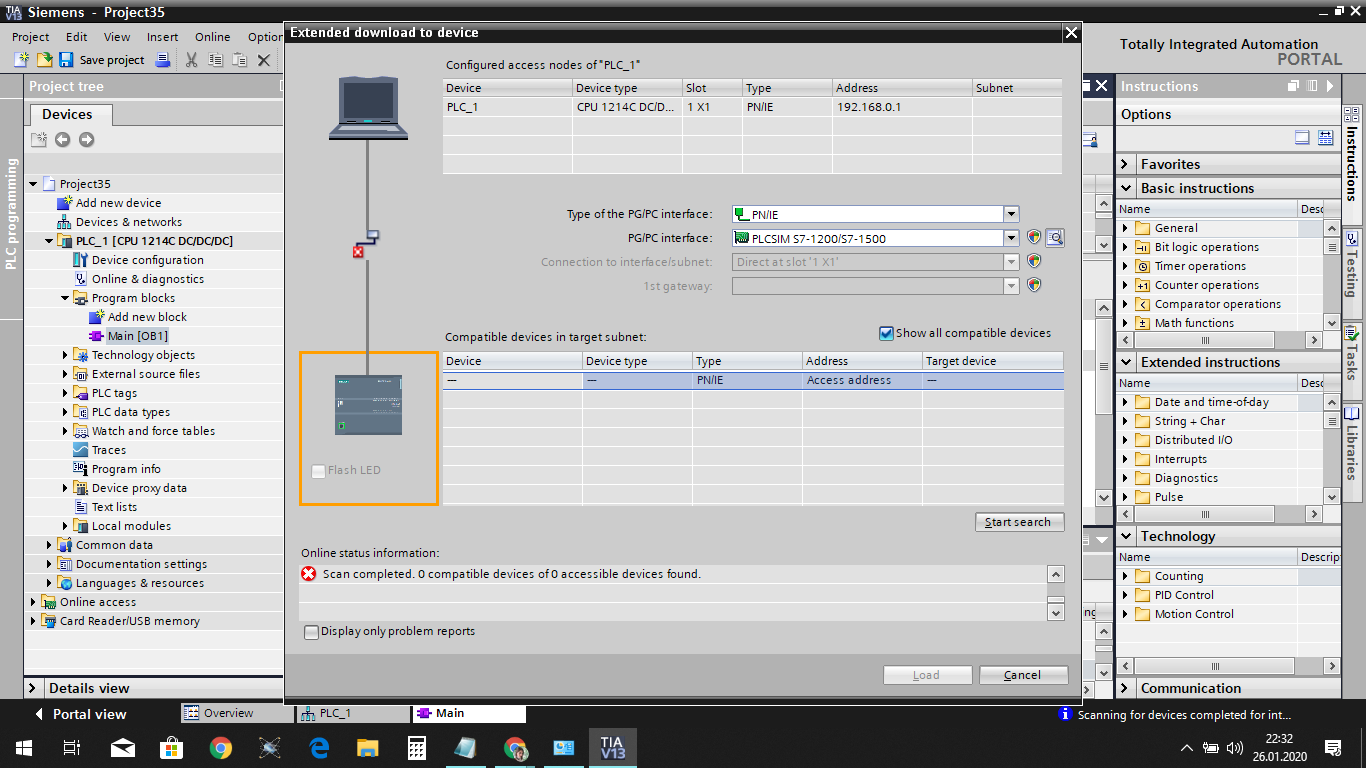This screenshot has width=1366, height=768.
Task: Select Online & diagnostics in project tree
Action: [x=148, y=279]
